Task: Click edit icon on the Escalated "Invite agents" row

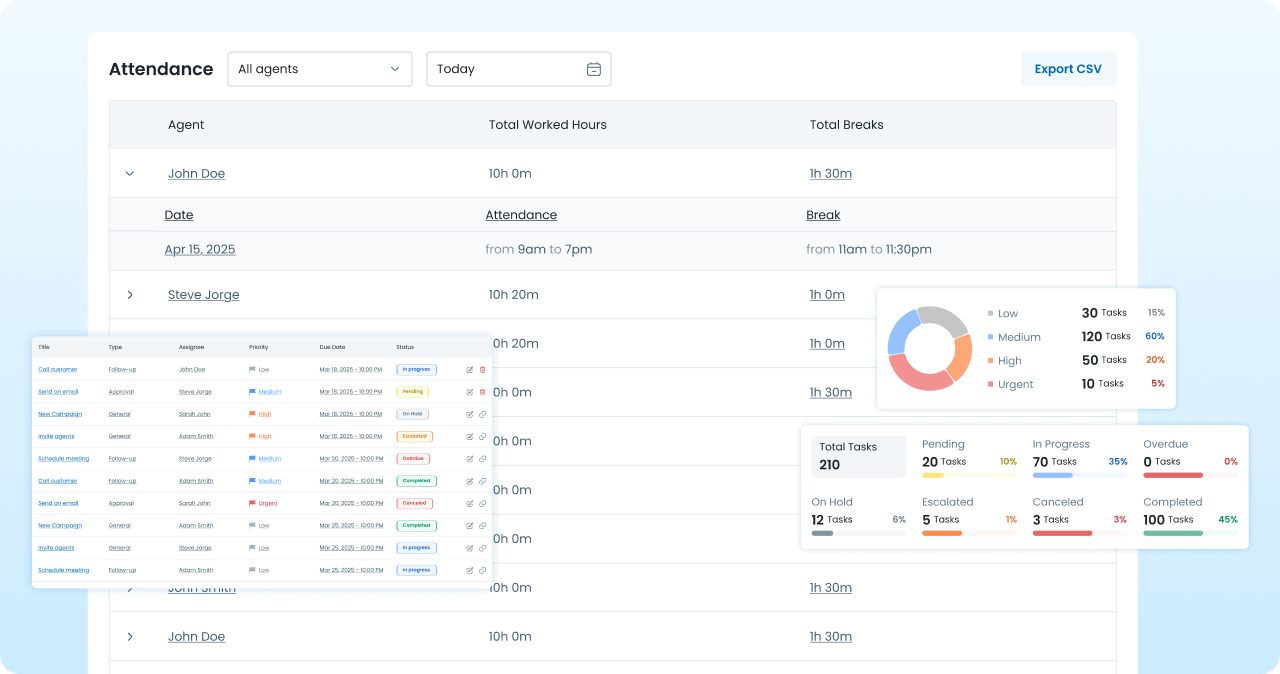Action: click(470, 436)
